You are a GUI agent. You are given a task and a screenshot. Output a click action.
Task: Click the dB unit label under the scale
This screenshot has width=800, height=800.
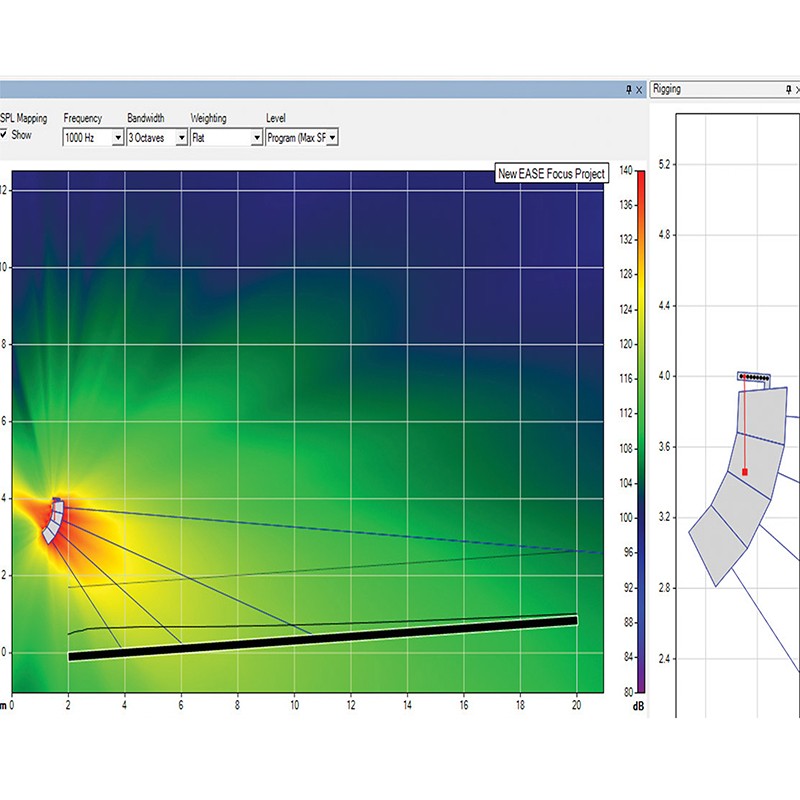pos(638,707)
